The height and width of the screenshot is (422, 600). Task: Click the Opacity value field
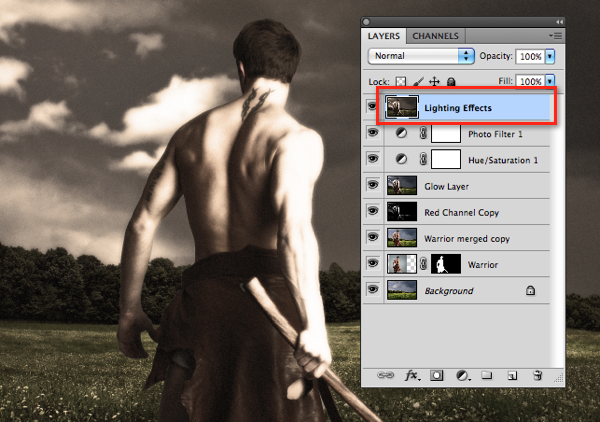pos(530,57)
